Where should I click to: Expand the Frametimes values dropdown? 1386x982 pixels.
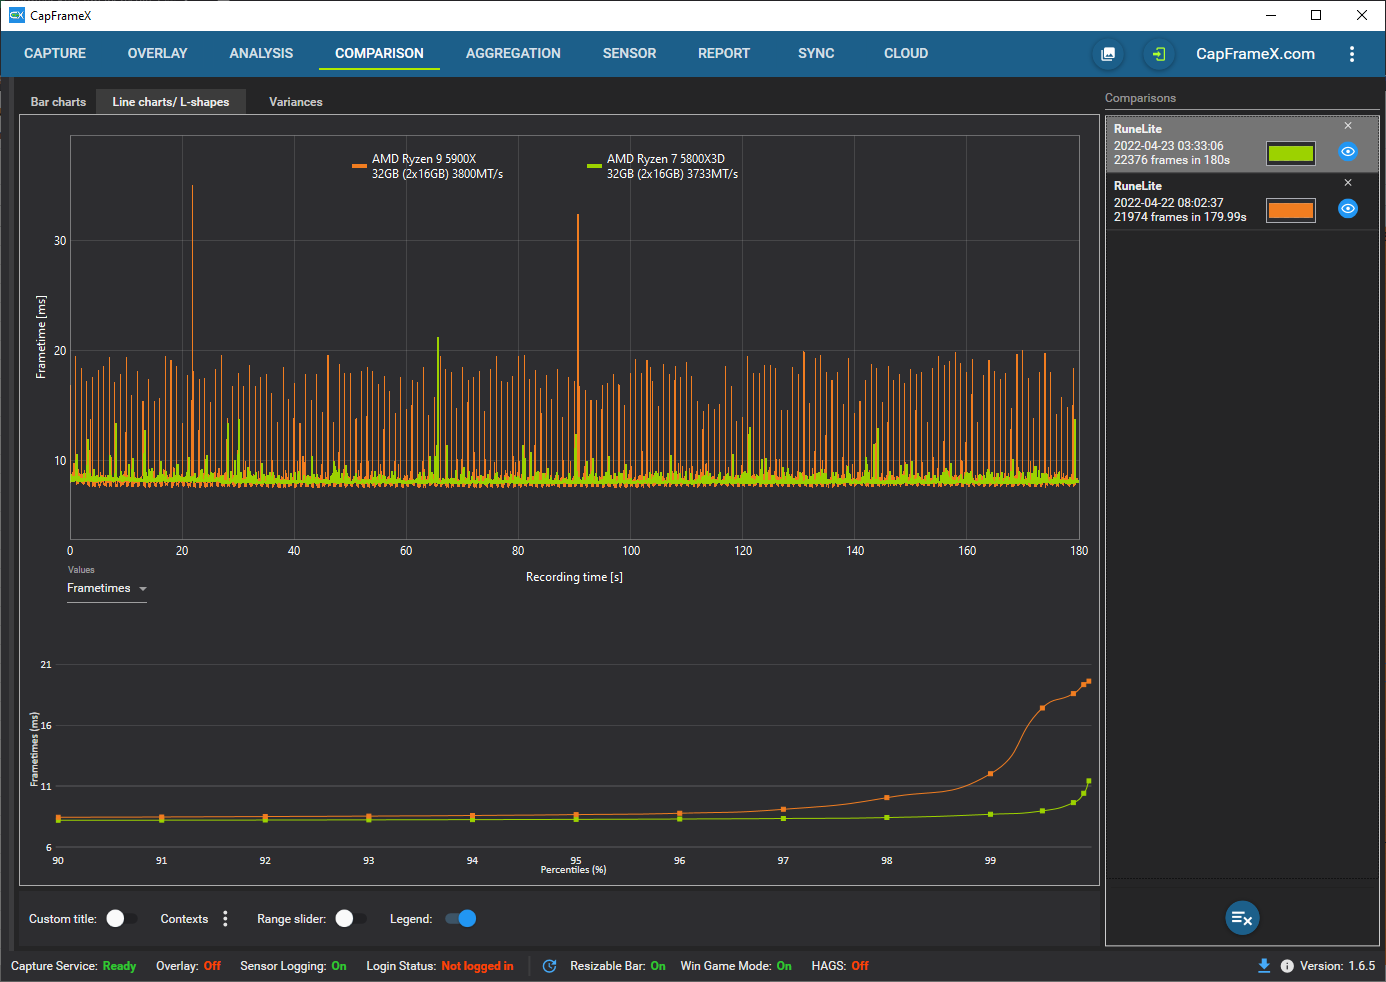click(x=107, y=589)
